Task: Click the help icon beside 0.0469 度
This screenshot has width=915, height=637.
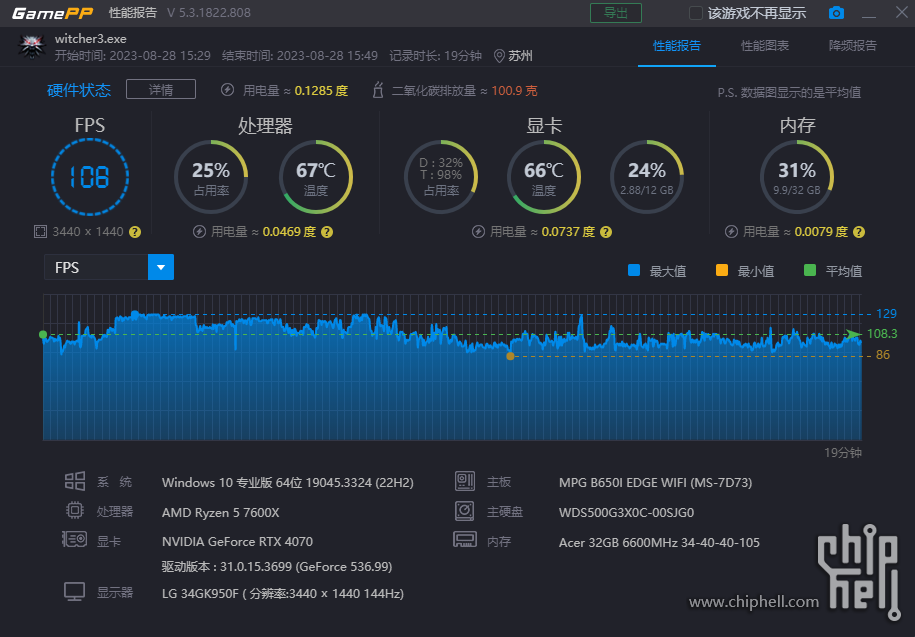Action: point(327,232)
